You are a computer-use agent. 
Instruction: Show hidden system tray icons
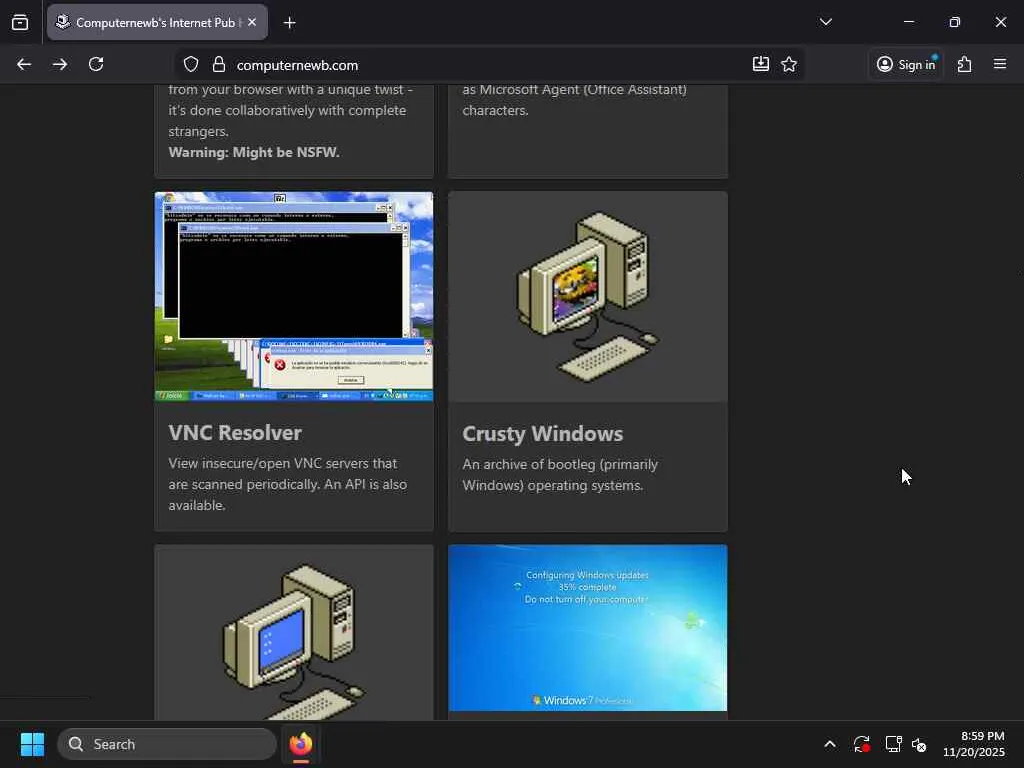[x=829, y=744]
